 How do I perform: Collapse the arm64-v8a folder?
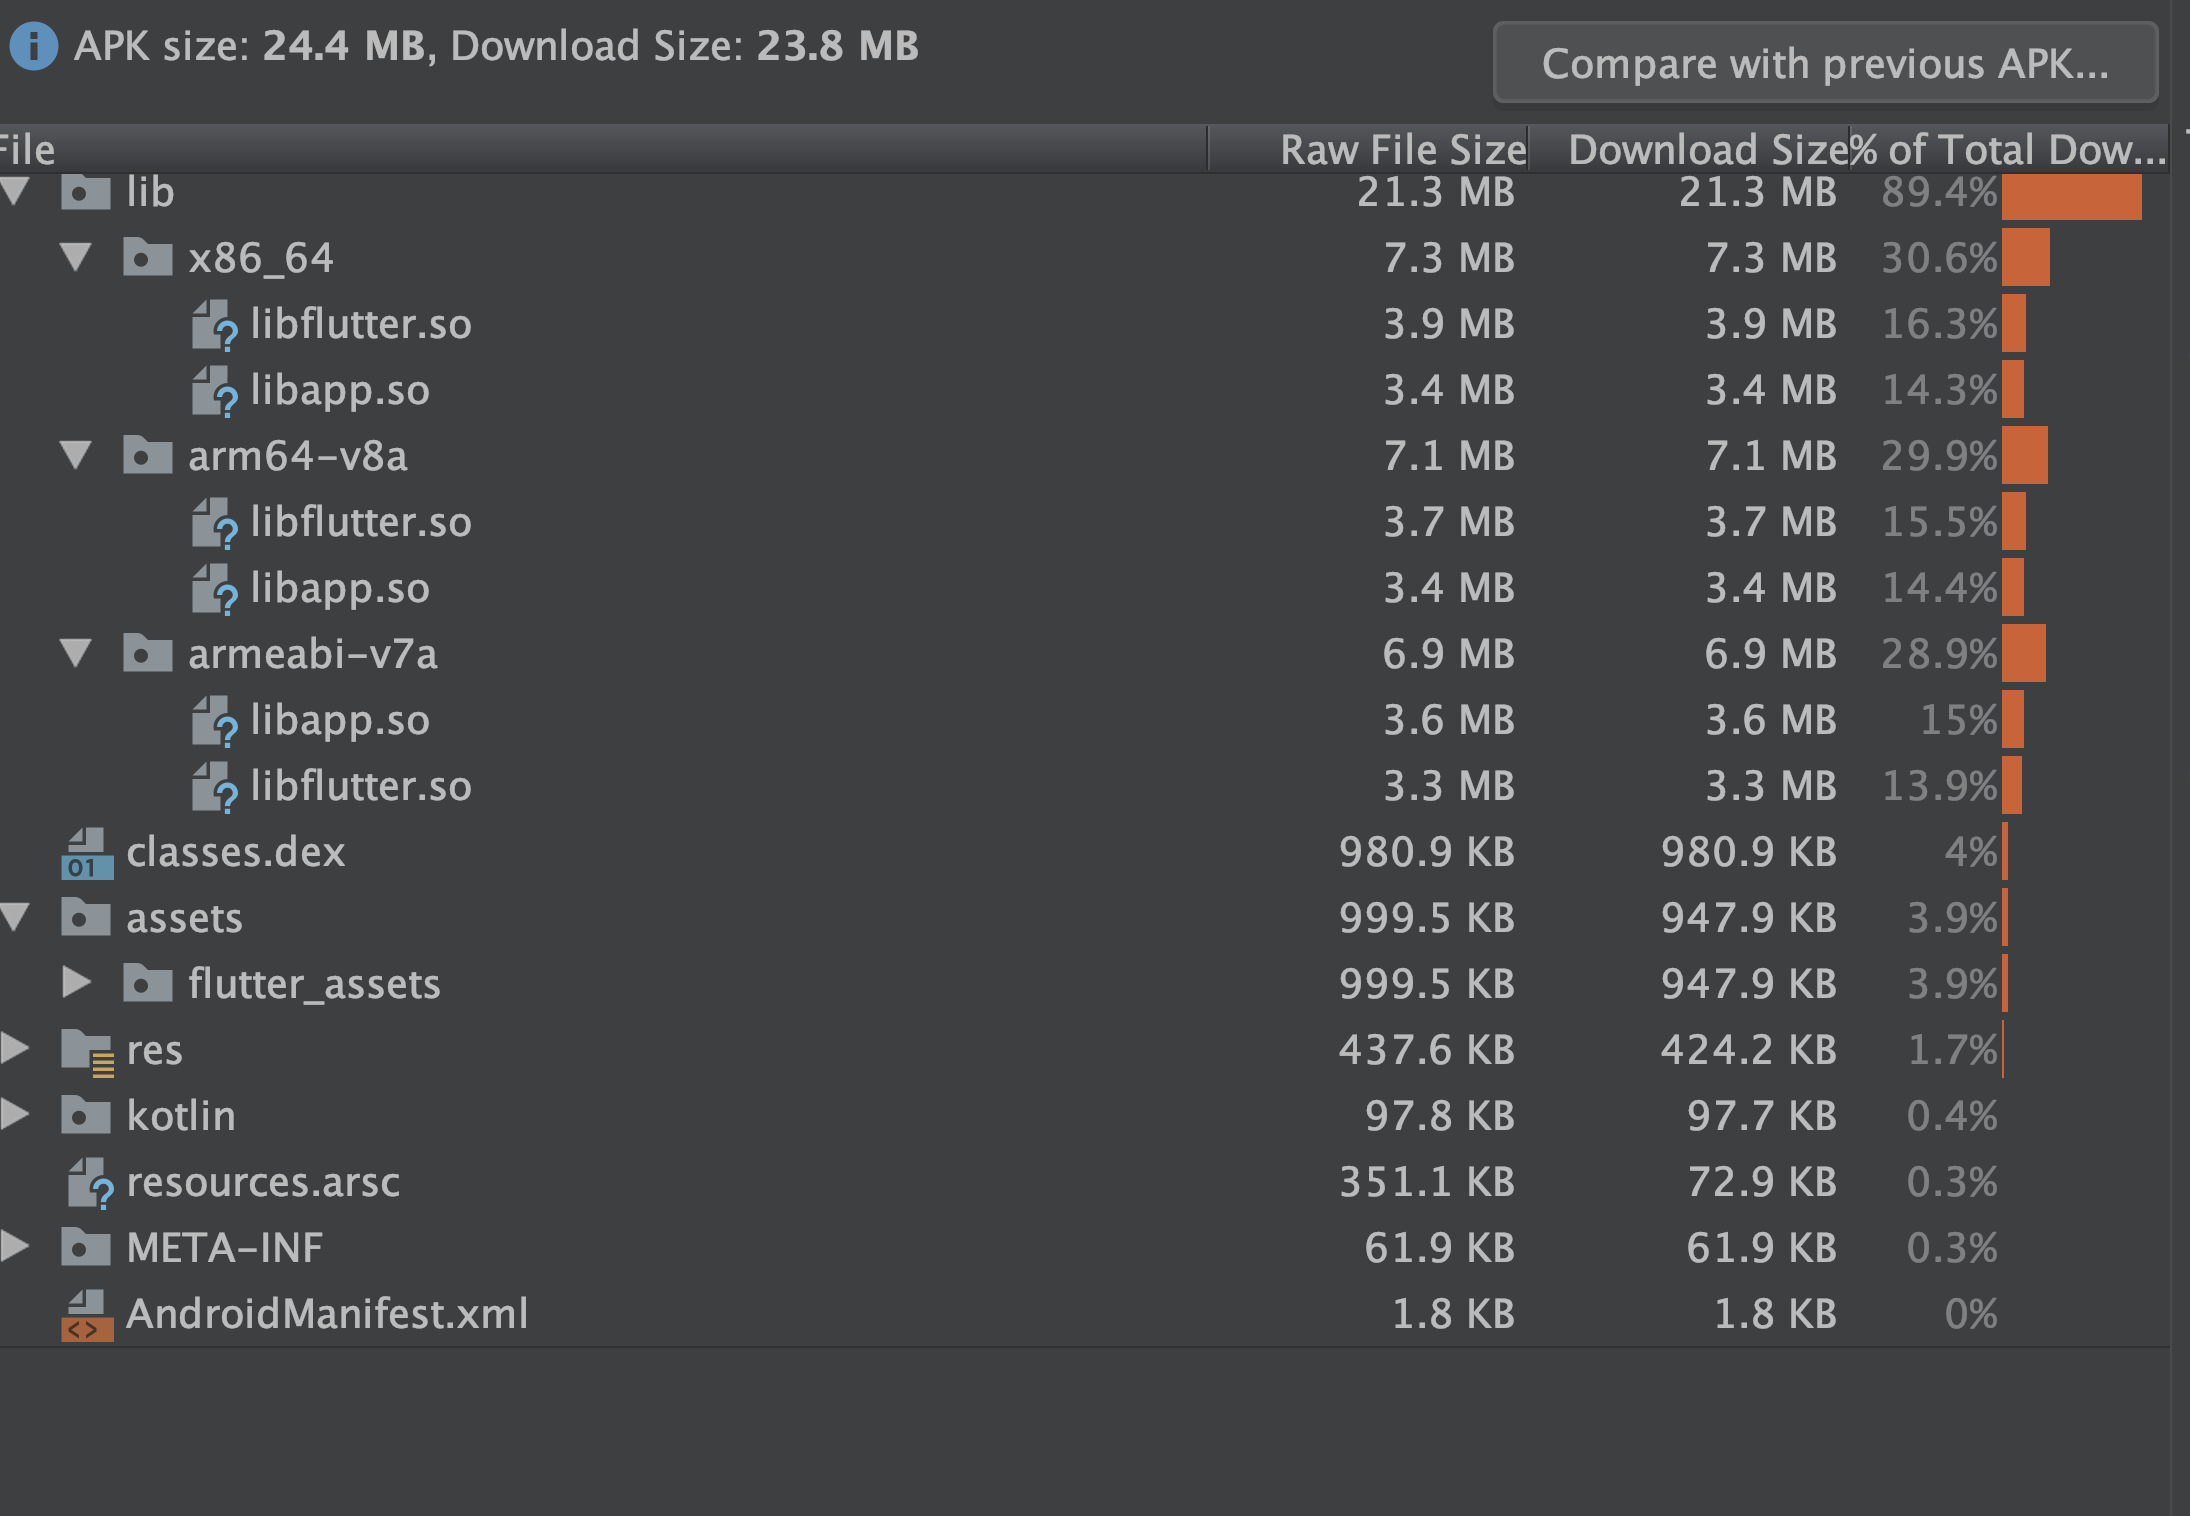[76, 455]
